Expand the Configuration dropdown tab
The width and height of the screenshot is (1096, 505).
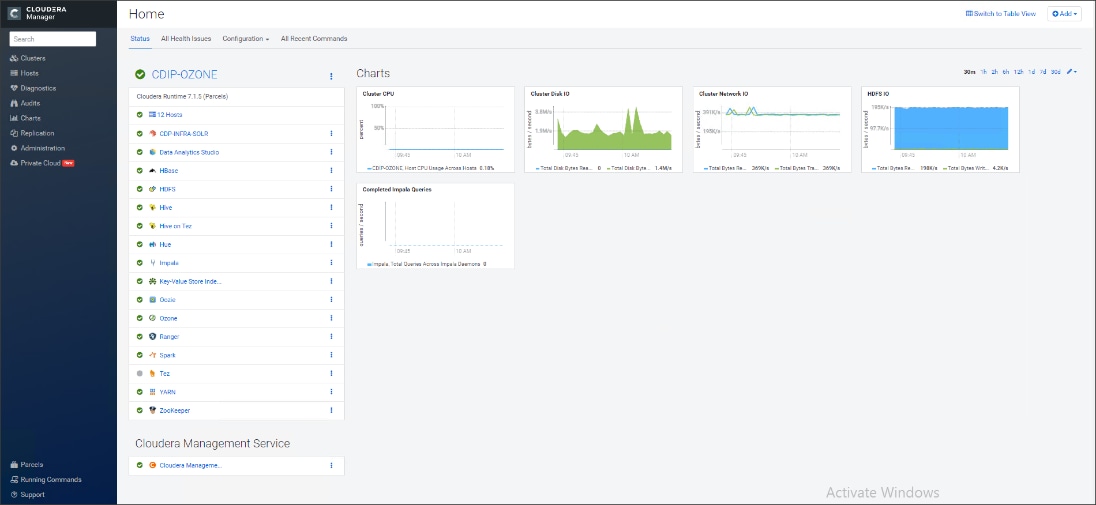click(x=245, y=38)
